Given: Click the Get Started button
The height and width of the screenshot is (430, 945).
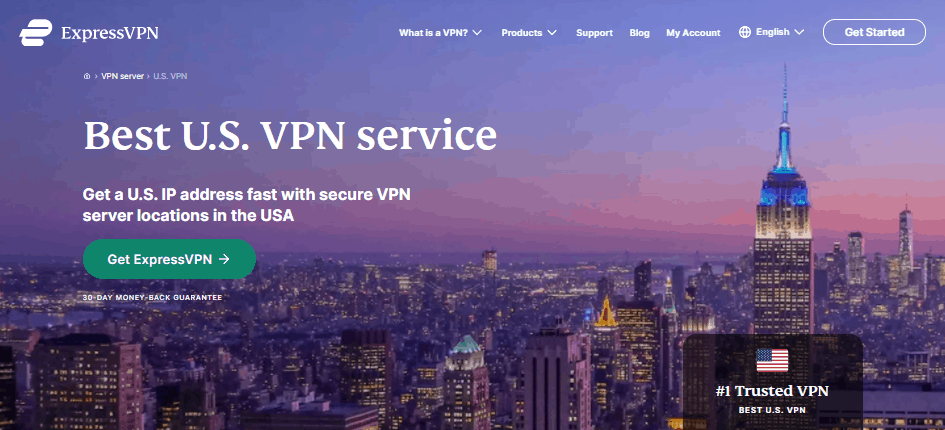Looking at the screenshot, I should 874,32.
